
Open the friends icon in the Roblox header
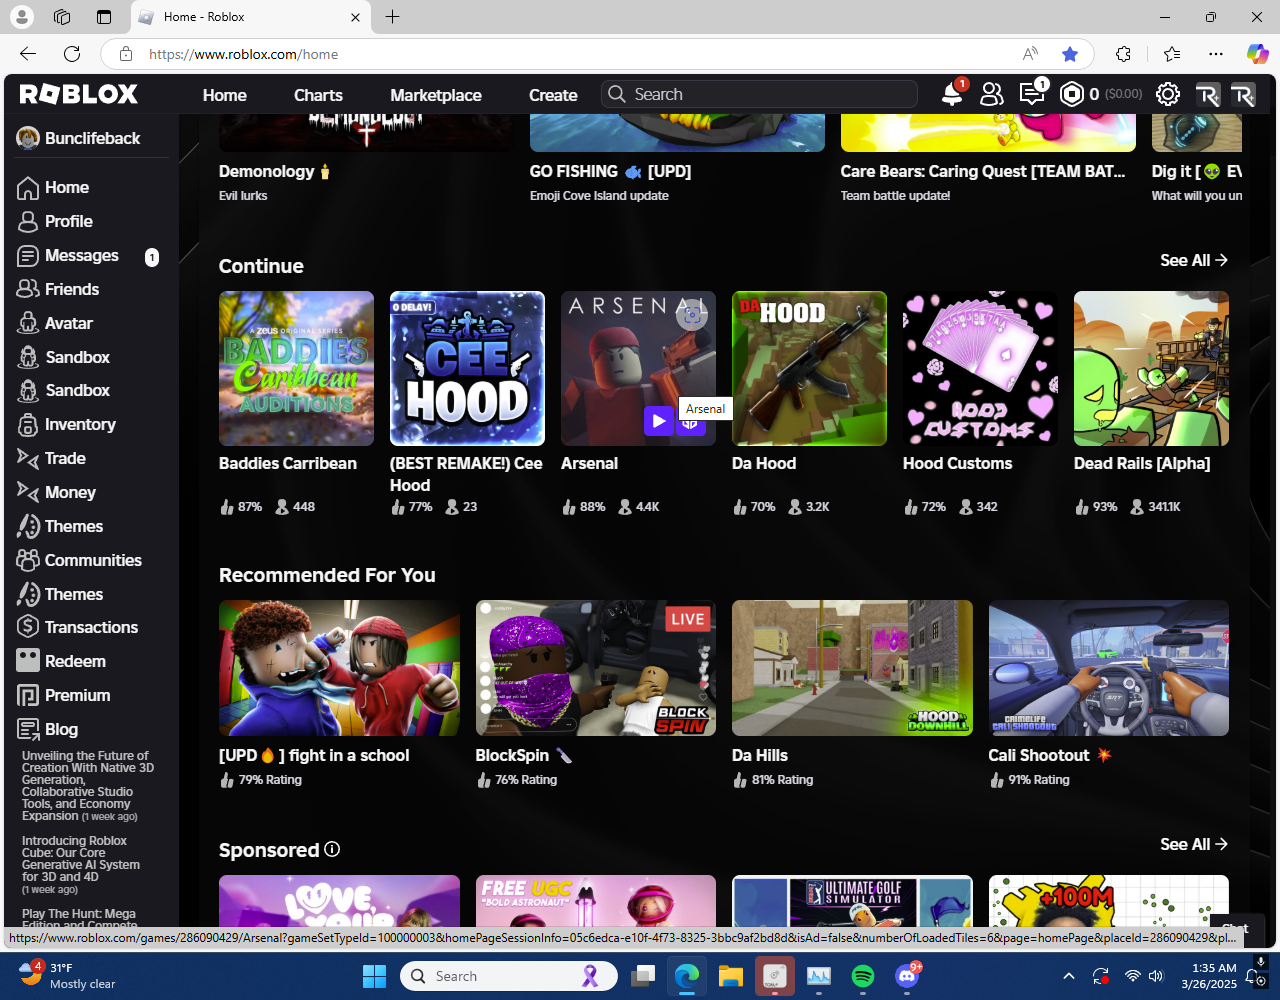pos(991,94)
